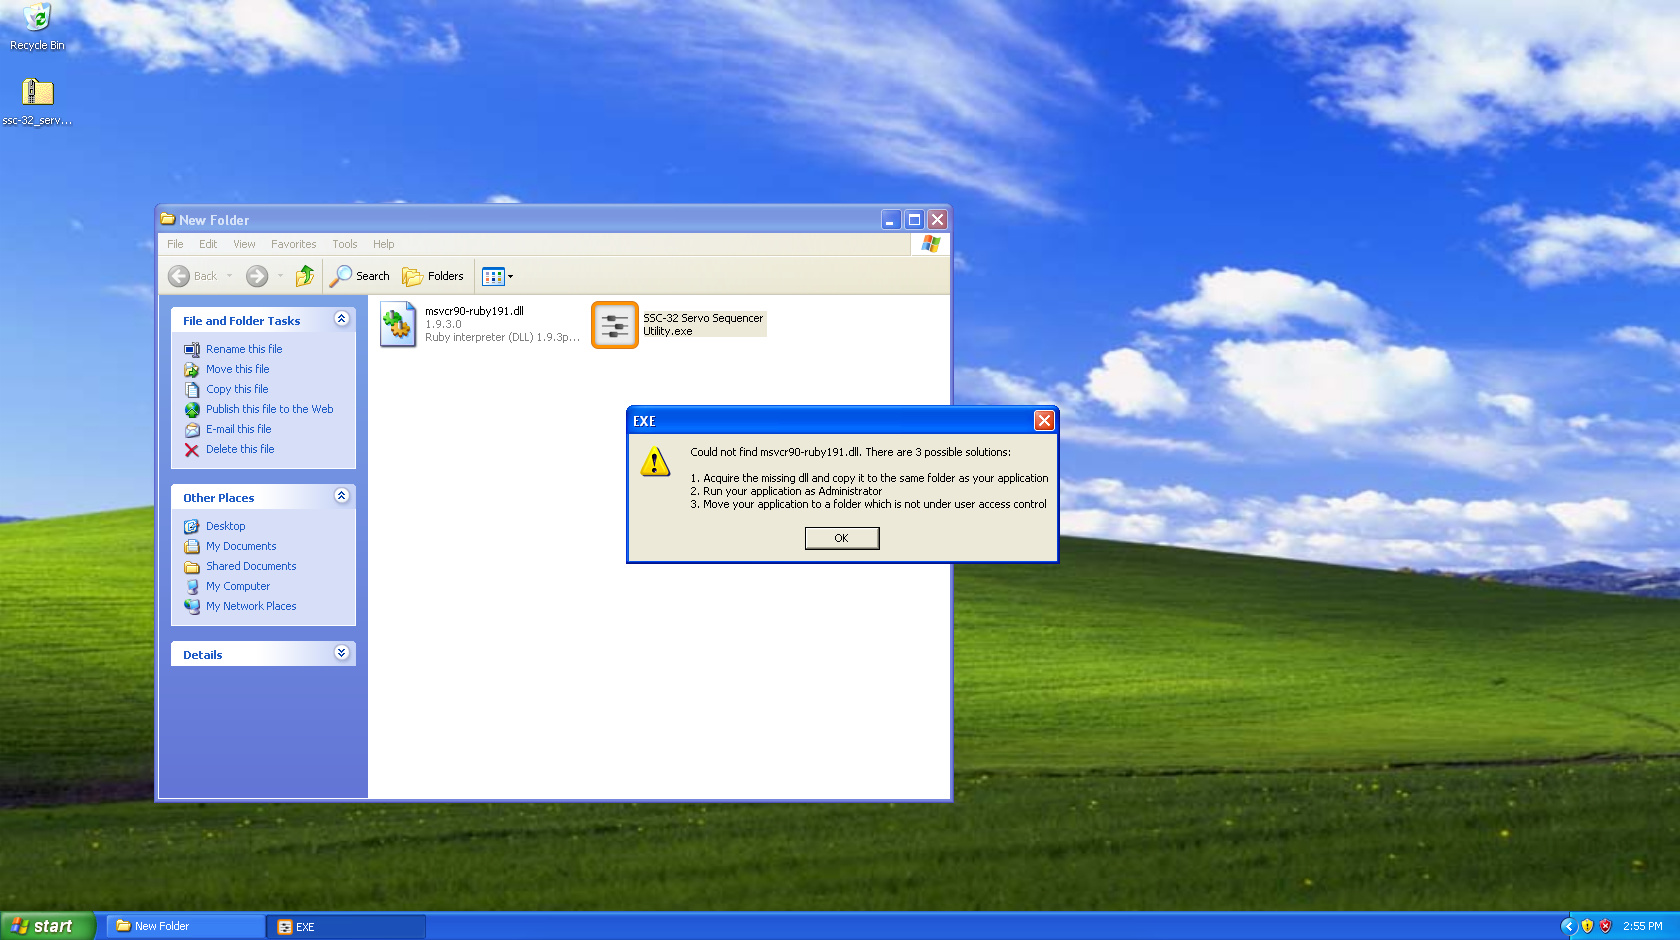Image resolution: width=1680 pixels, height=940 pixels.
Task: Click the My Computer icon in sidebar
Action: pos(192,587)
